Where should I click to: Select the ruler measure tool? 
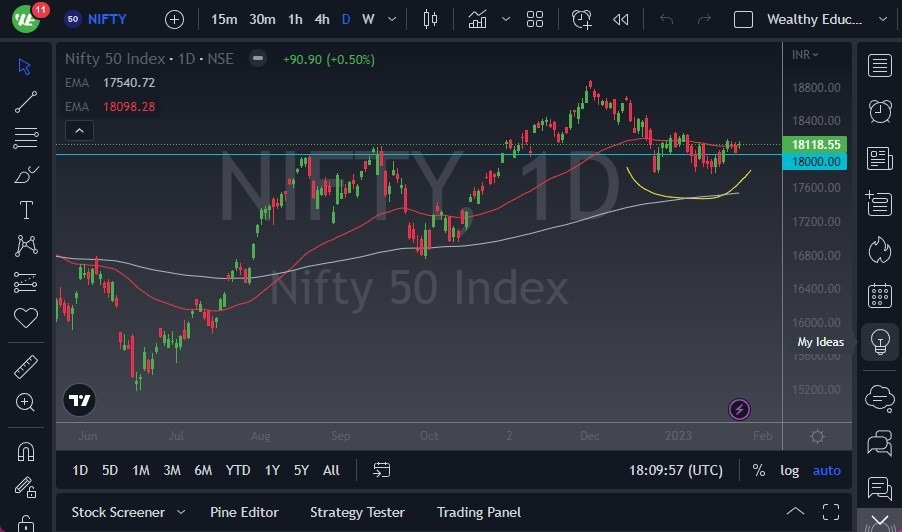25,366
